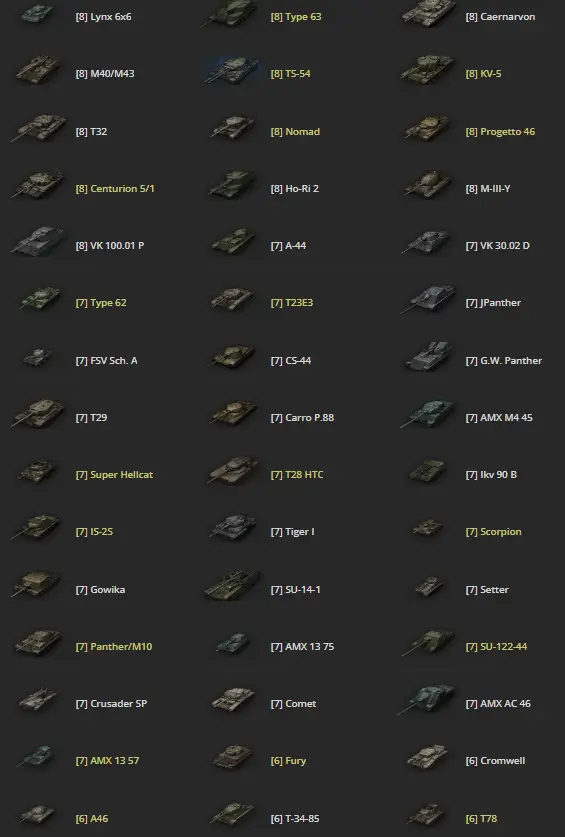
Task: Click the Progetto 46 premium tank name
Action: pyautogui.click(x=500, y=131)
